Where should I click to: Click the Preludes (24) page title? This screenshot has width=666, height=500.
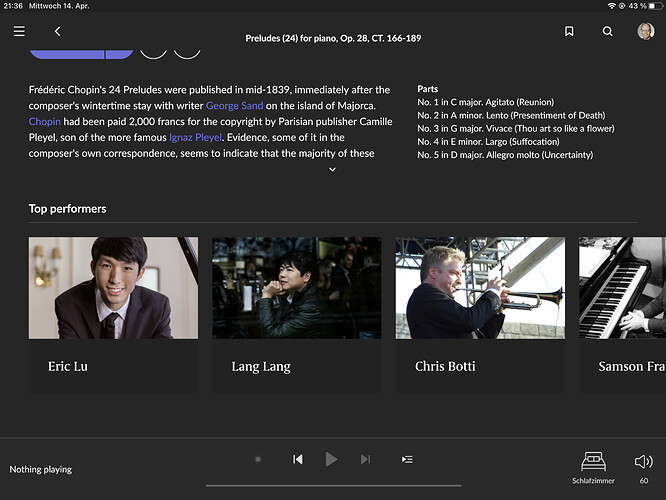(x=333, y=38)
